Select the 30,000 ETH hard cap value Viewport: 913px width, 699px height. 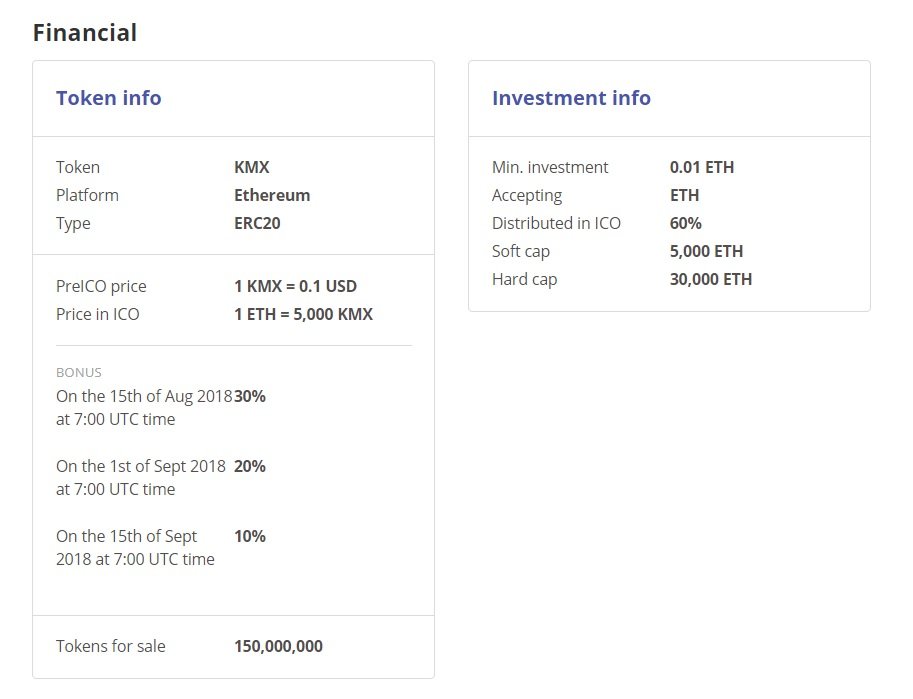pos(711,279)
